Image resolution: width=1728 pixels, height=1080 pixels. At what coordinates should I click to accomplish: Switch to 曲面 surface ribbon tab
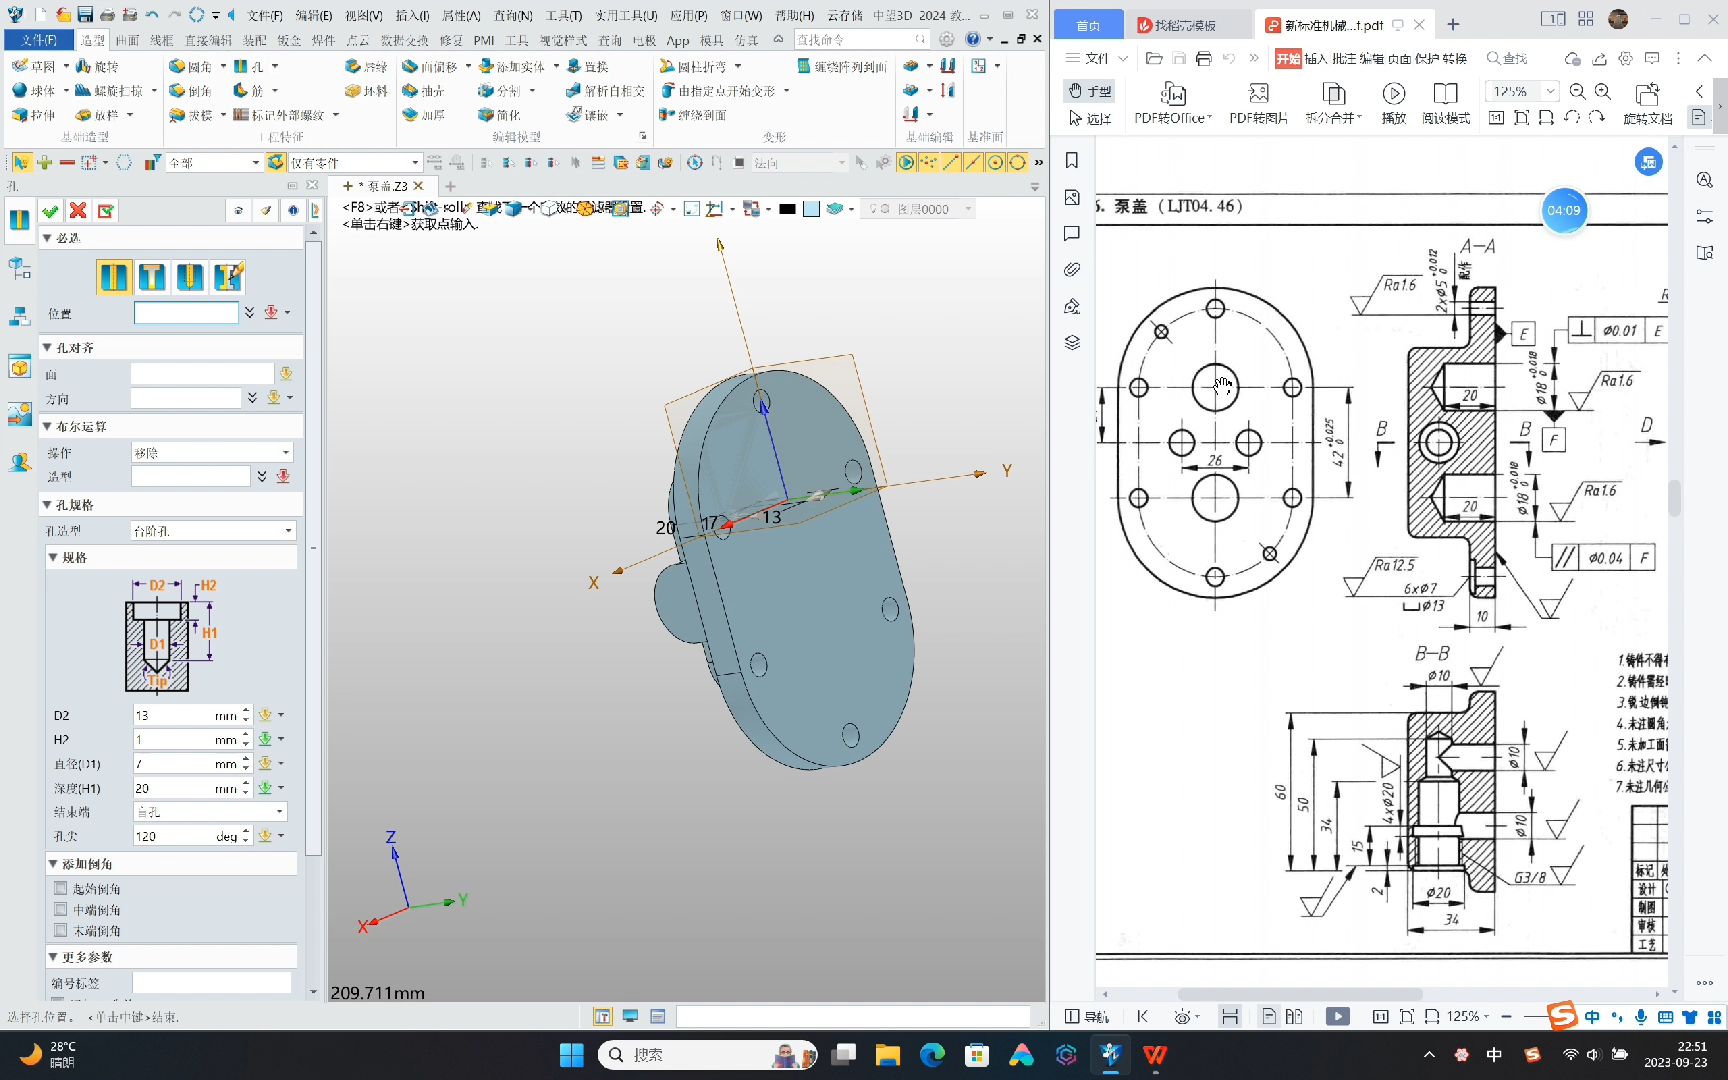click(x=127, y=40)
